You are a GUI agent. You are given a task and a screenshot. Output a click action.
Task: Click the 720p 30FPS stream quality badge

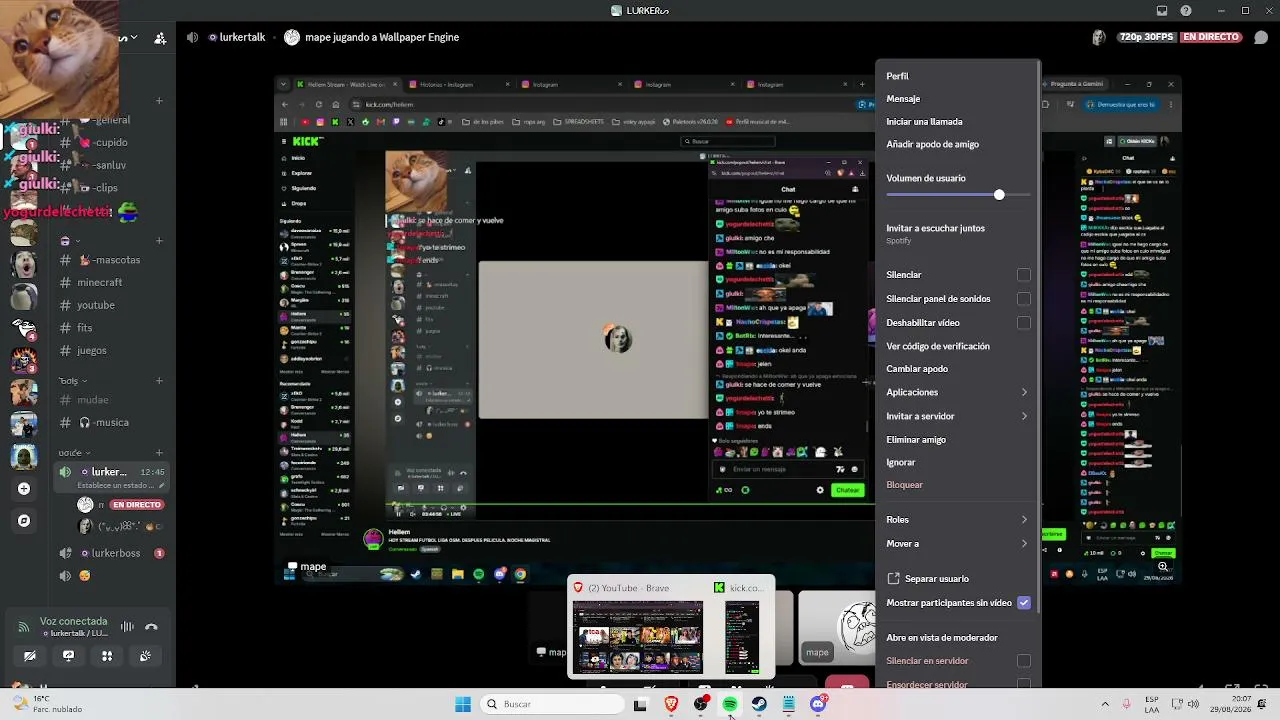1147,37
